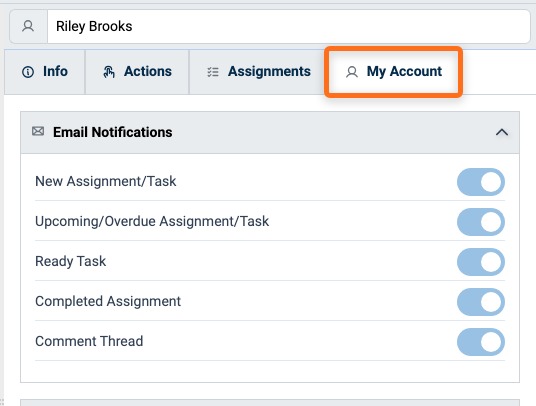Click the Upcoming/Overdue Assignment/Task label

click(152, 221)
